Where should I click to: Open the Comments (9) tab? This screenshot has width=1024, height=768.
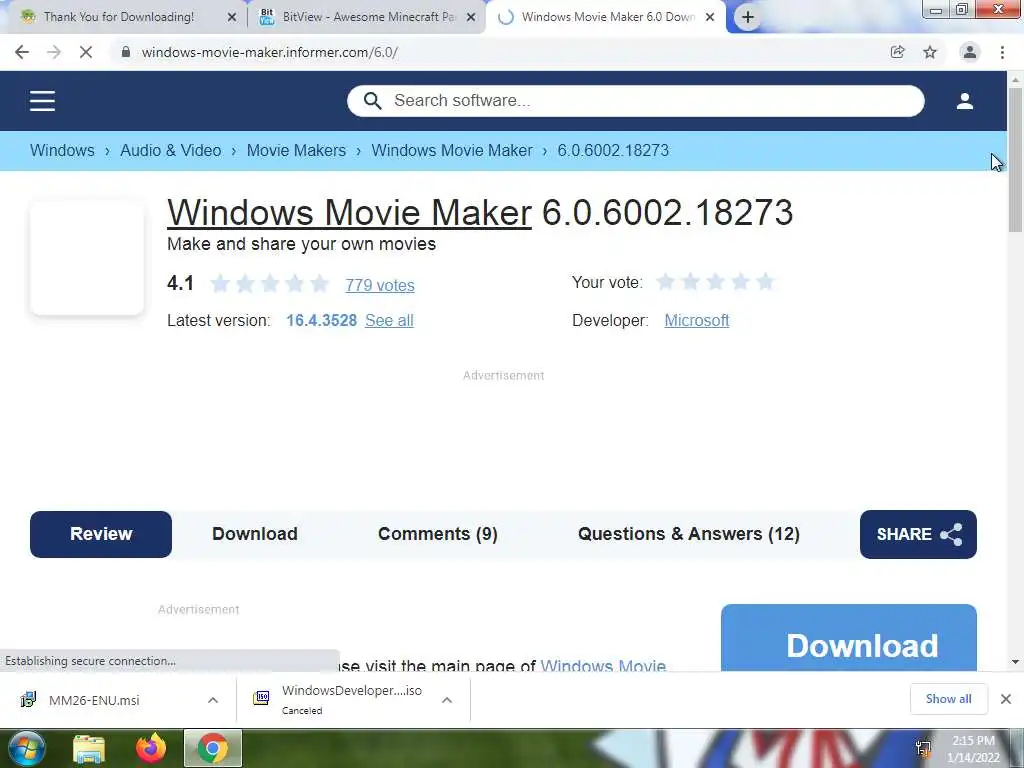(438, 534)
